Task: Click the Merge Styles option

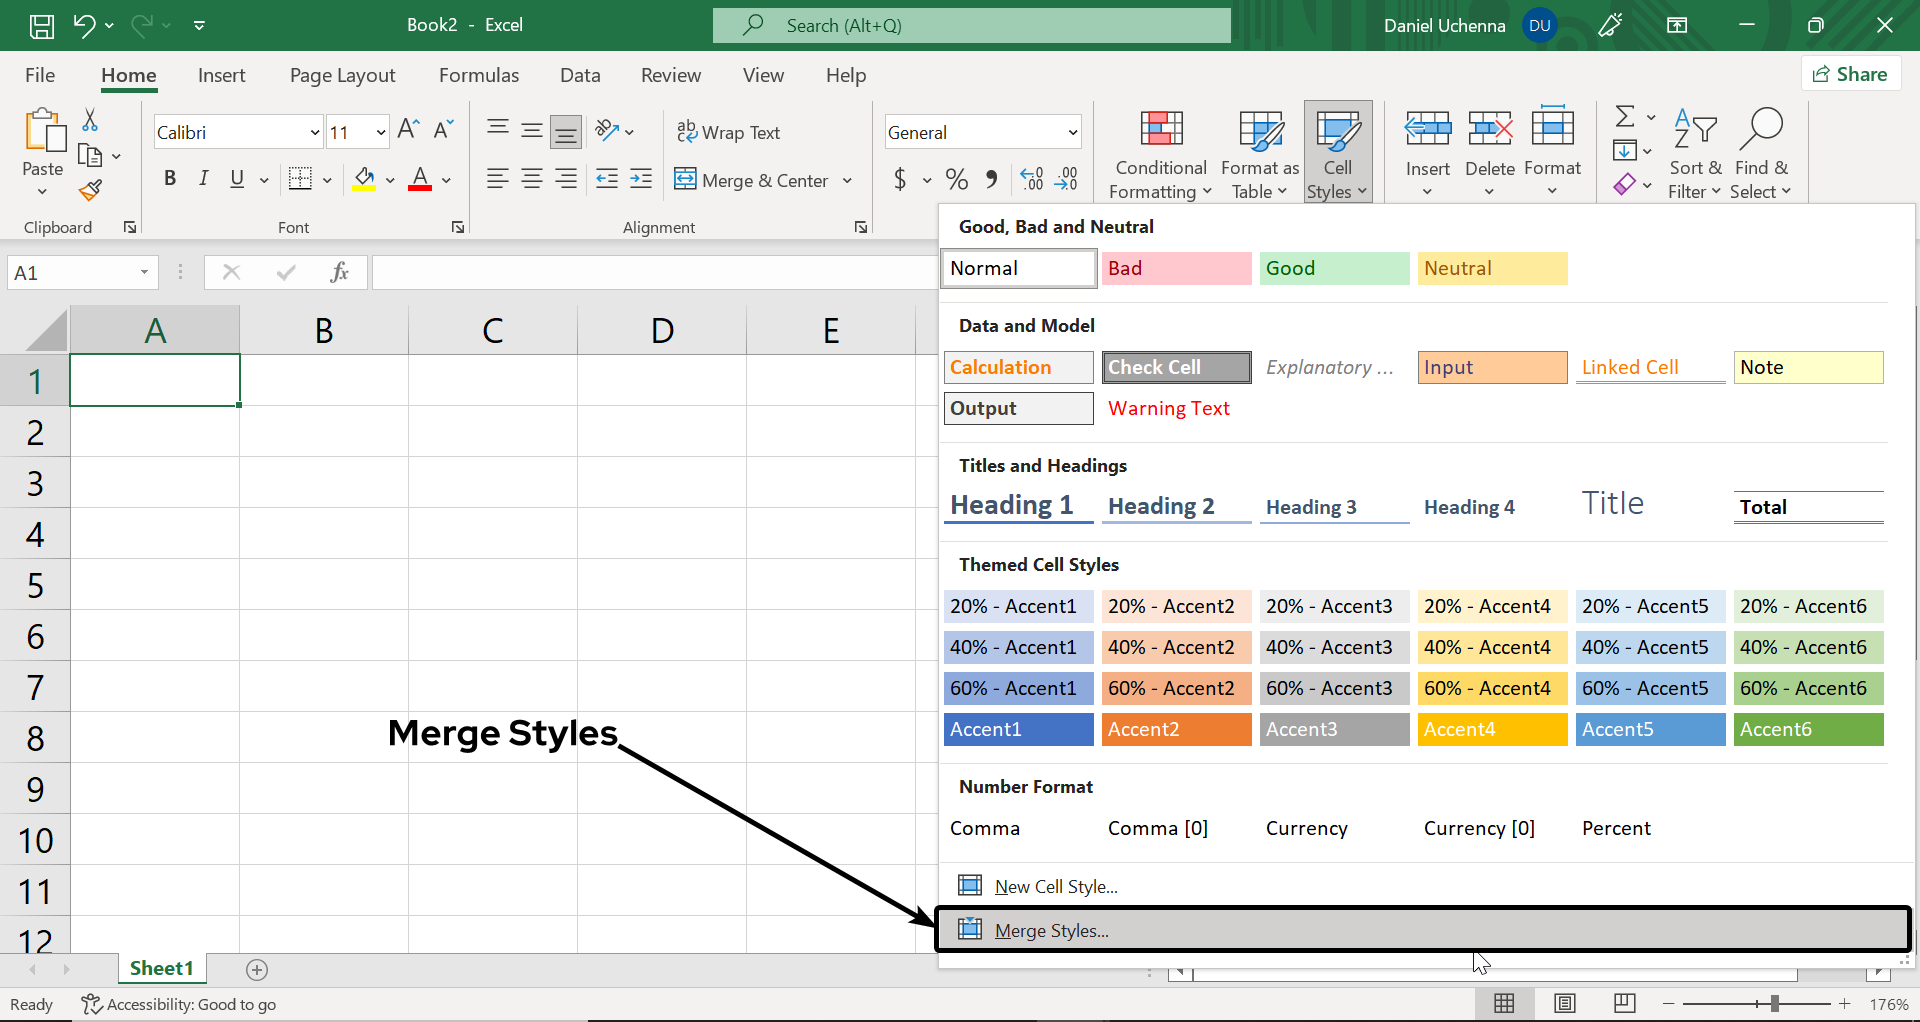Action: point(1050,930)
